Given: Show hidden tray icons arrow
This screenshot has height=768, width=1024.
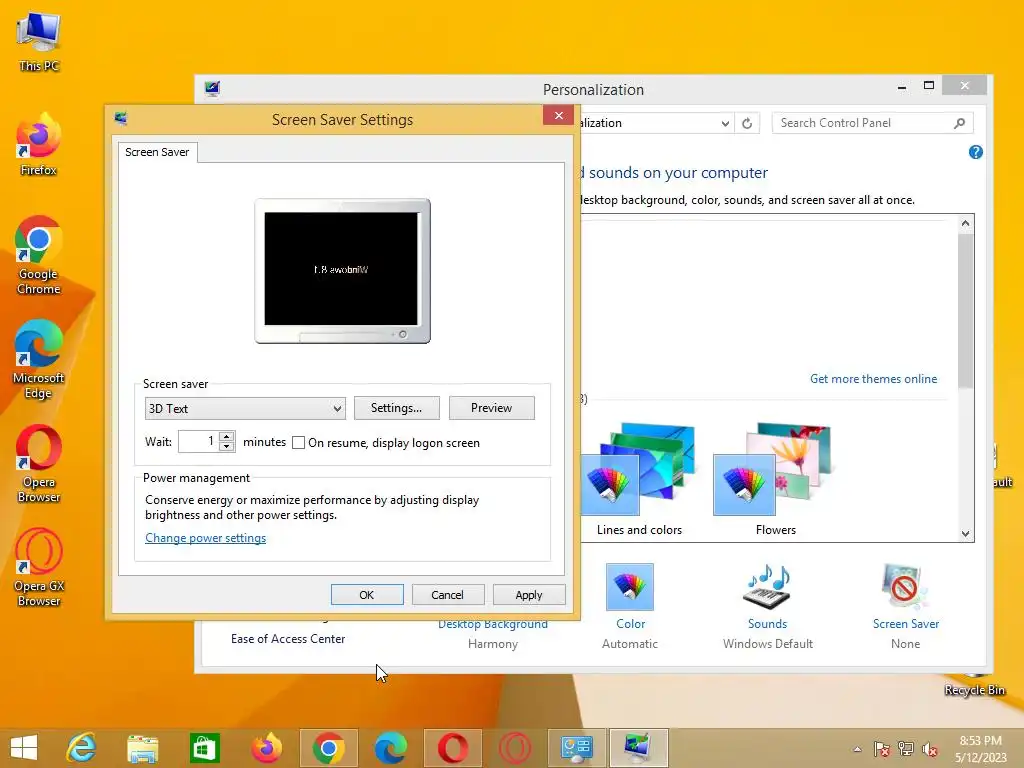Looking at the screenshot, I should 857,749.
